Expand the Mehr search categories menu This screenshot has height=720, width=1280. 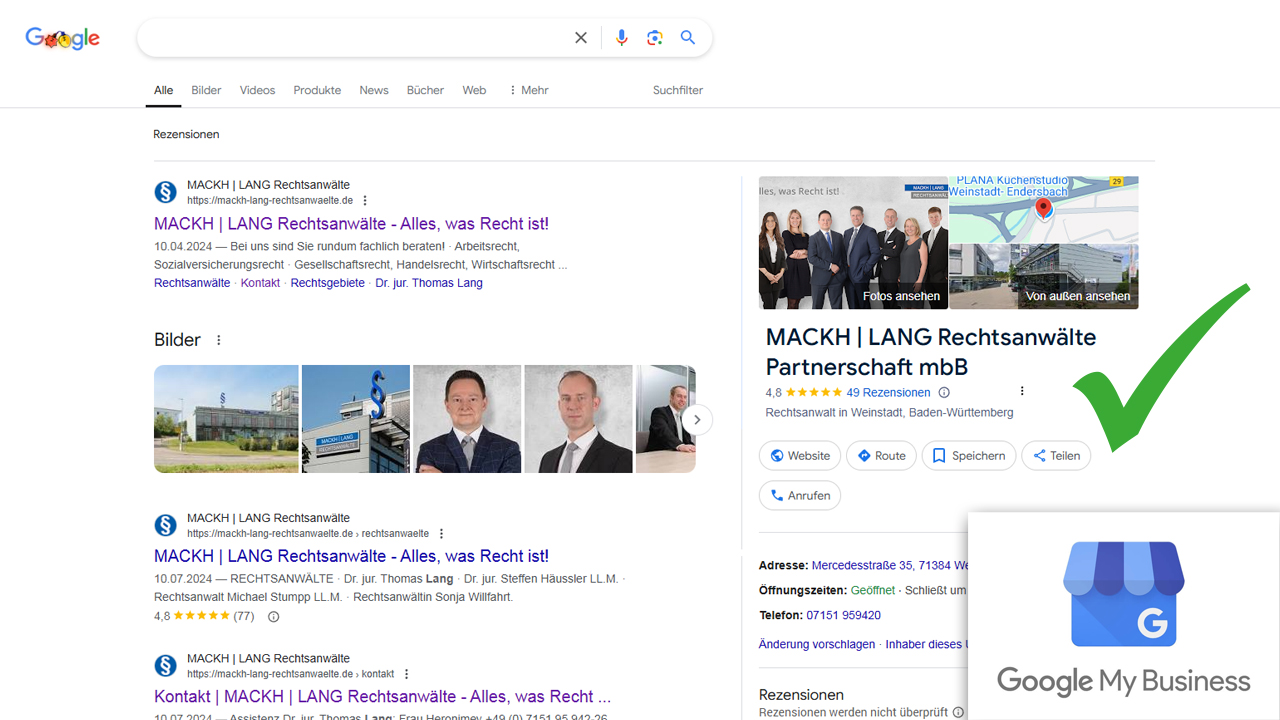click(x=528, y=90)
